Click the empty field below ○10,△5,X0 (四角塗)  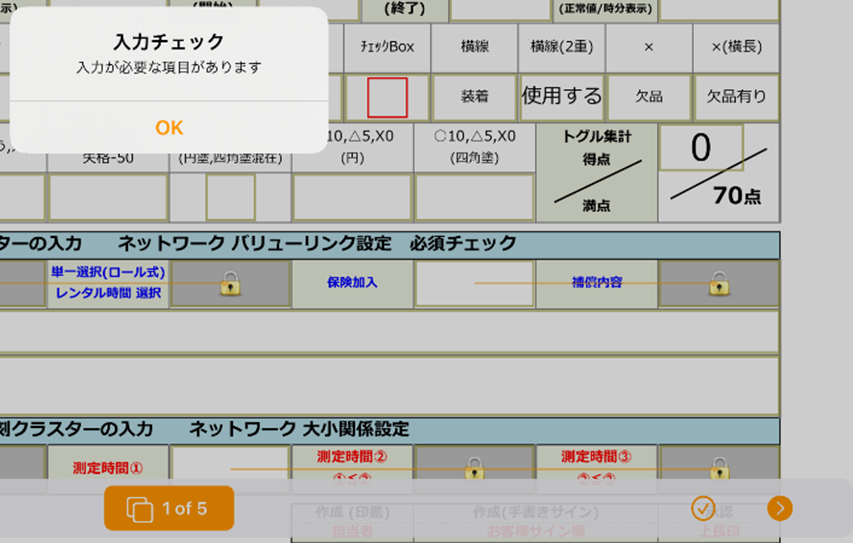click(x=475, y=197)
